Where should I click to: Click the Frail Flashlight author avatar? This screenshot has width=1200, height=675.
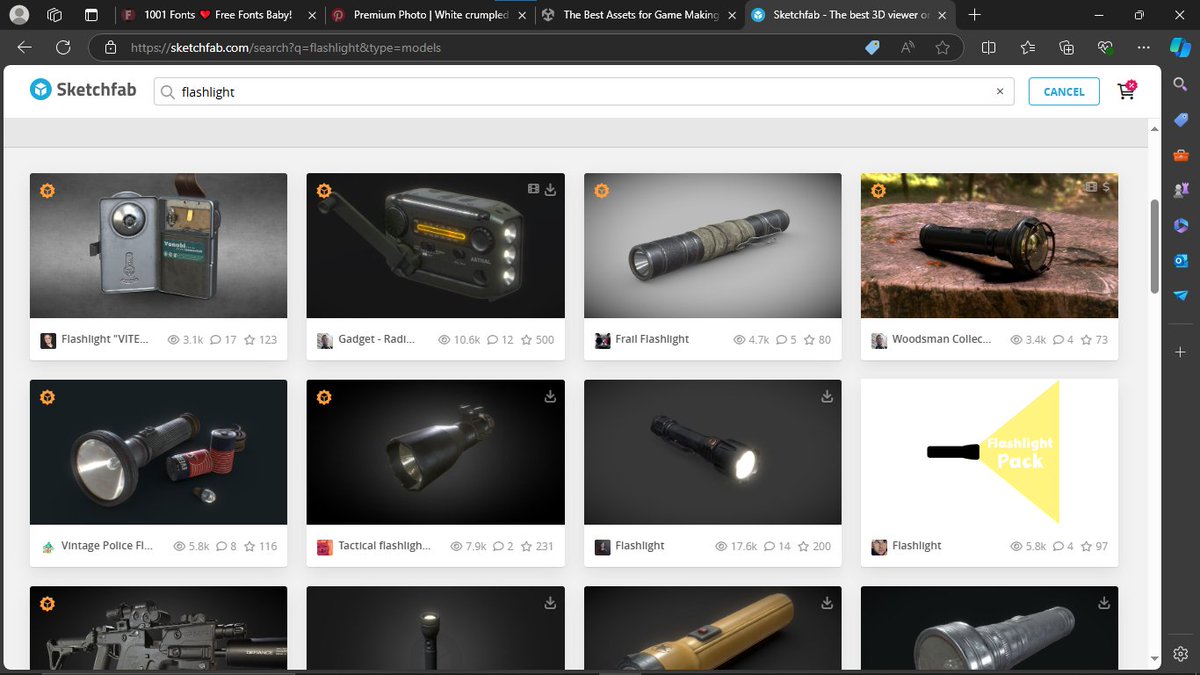click(602, 340)
